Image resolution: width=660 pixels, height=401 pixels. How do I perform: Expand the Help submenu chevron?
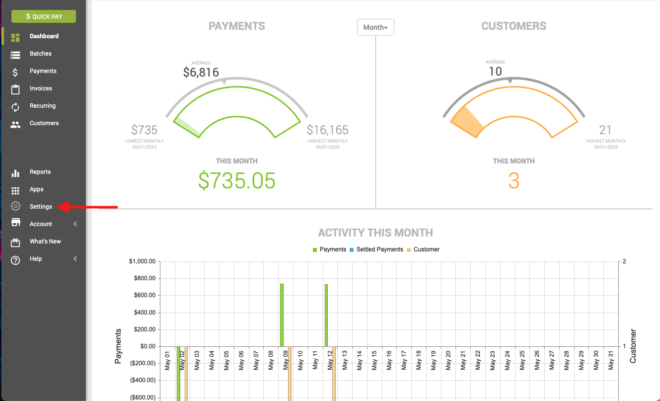tap(75, 259)
